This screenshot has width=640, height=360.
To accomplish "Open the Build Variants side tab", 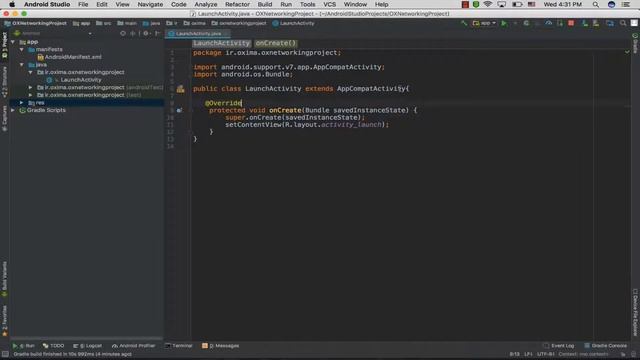I will [x=4, y=279].
